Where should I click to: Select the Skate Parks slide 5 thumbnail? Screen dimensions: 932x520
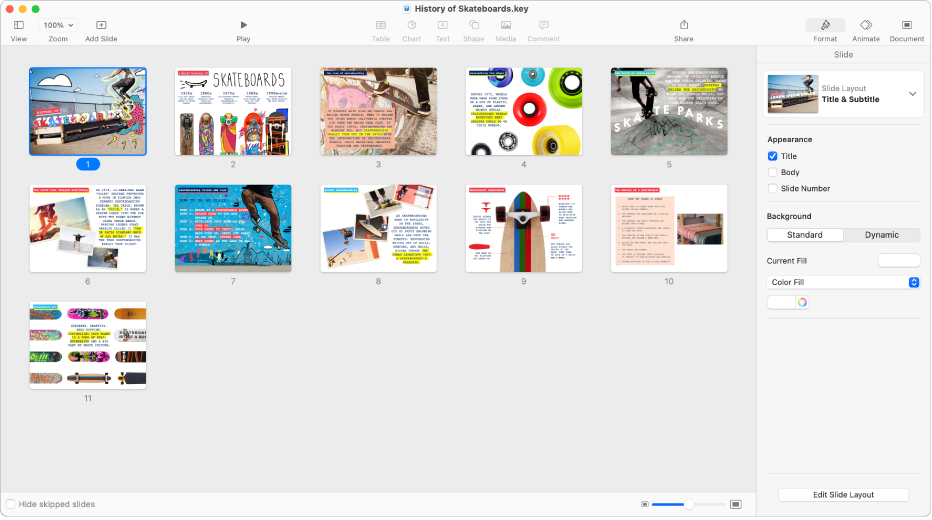click(x=669, y=111)
